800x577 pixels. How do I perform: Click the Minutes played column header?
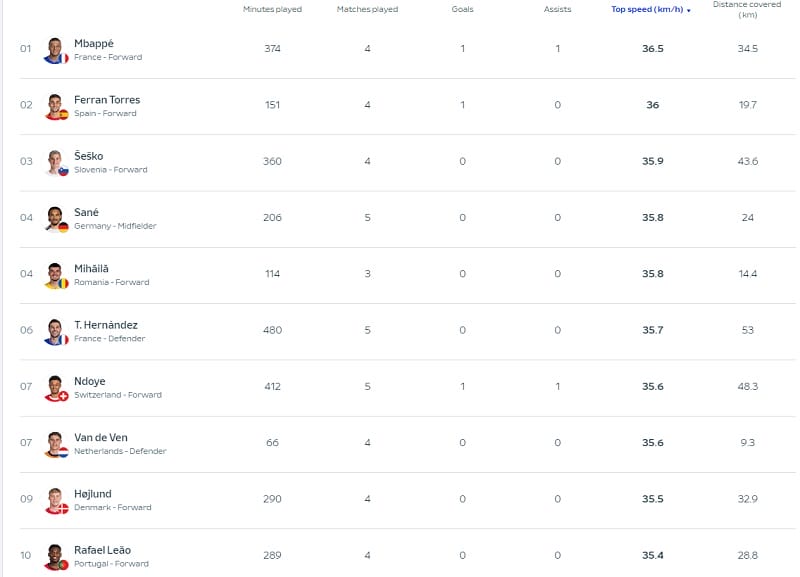[271, 8]
